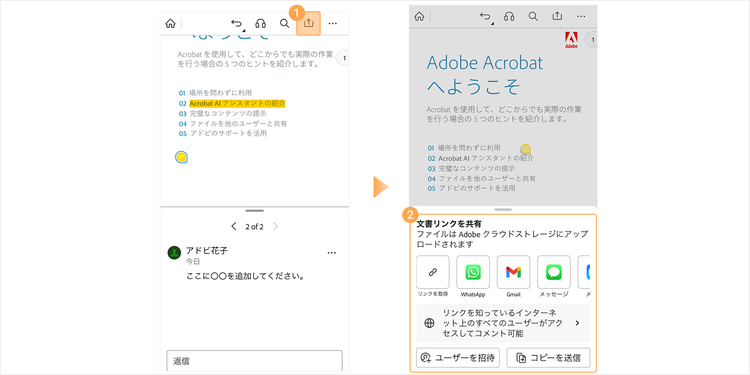750x375 pixels.
Task: Open link access permission setting row
Action: (503, 323)
